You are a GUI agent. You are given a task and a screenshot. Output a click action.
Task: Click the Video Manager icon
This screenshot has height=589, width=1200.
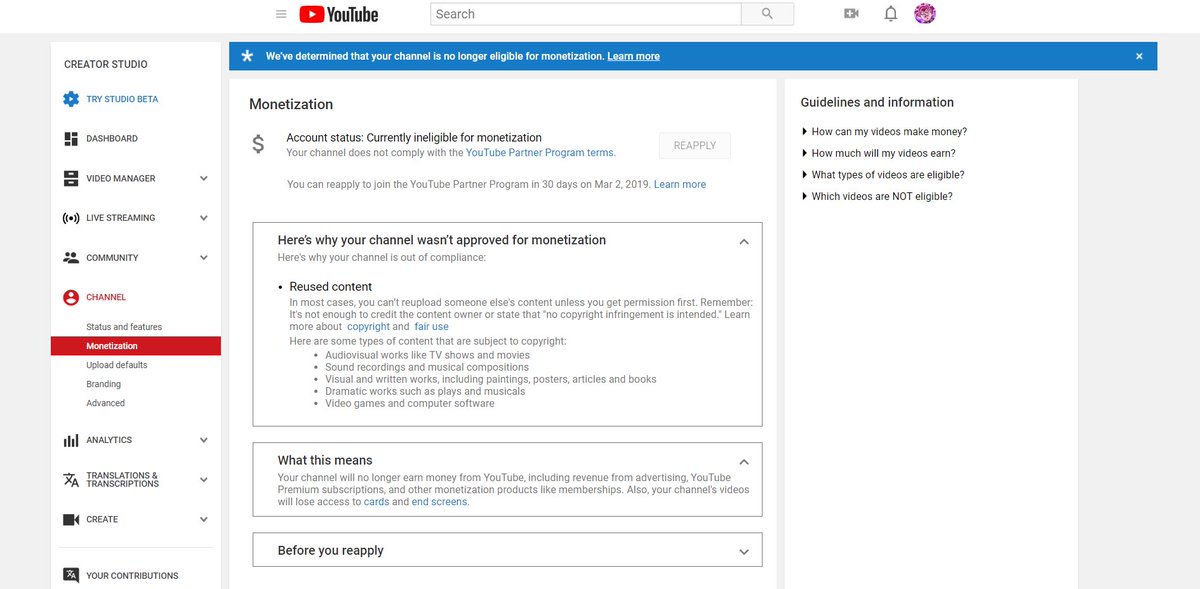[71, 178]
